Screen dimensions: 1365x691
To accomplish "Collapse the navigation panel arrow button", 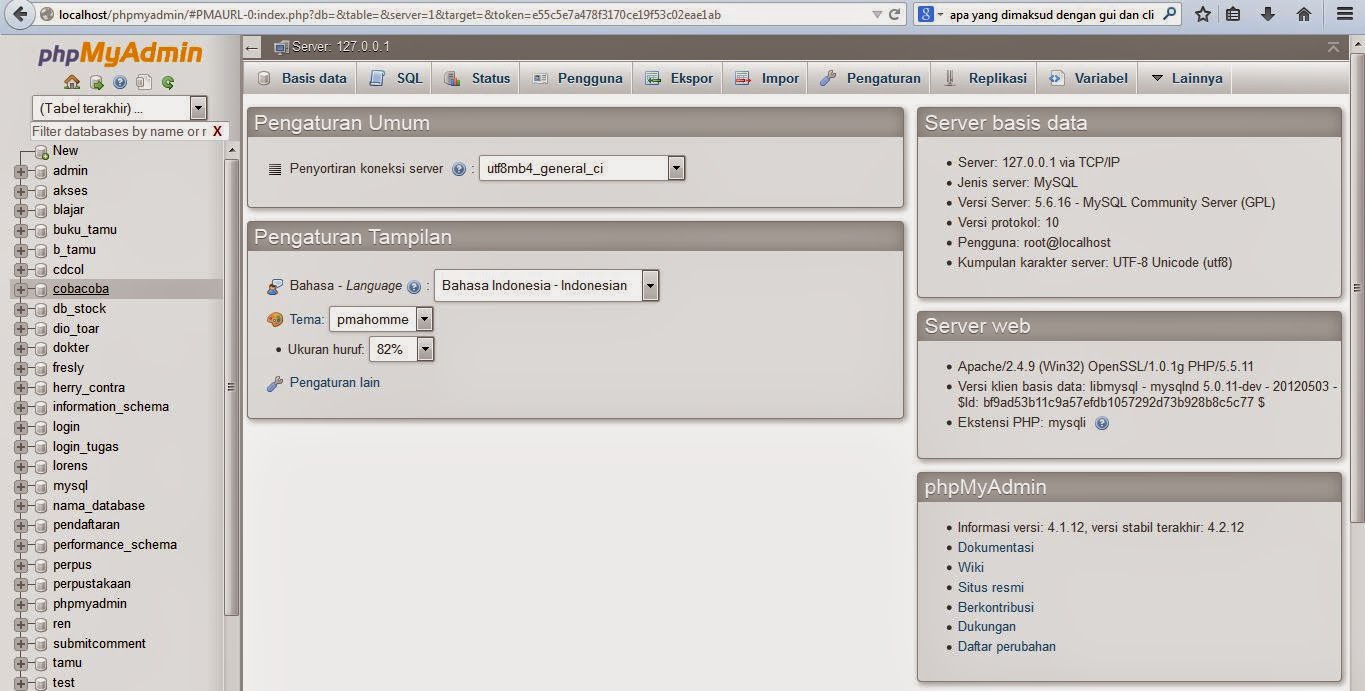I will tap(252, 47).
